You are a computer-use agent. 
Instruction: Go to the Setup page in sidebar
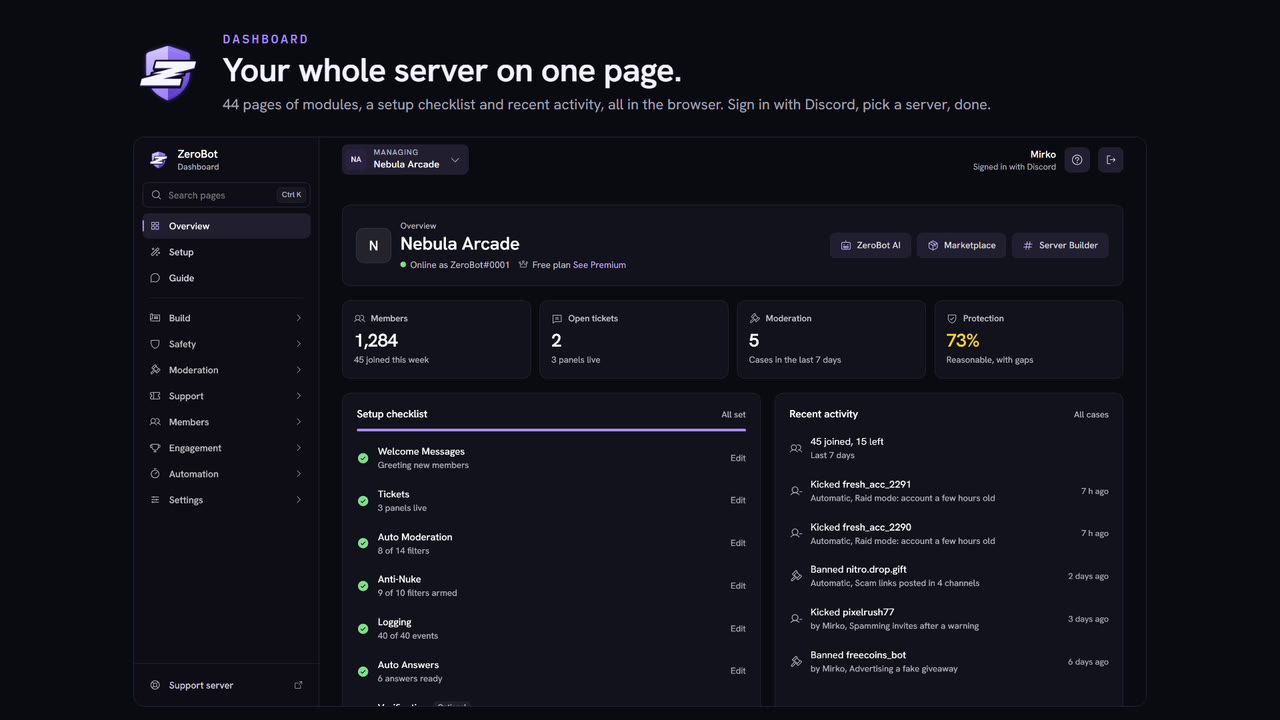click(x=226, y=252)
